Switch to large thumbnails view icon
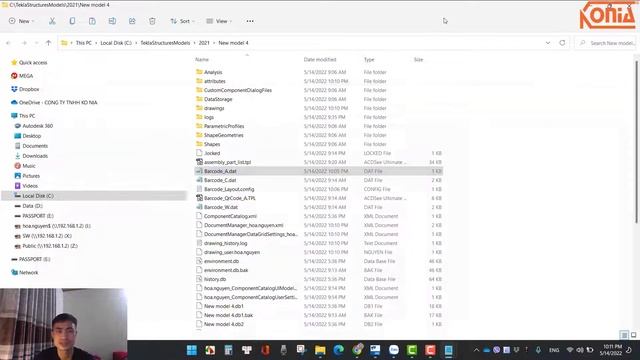Viewport: 640px width, 360px height. tap(633, 335)
